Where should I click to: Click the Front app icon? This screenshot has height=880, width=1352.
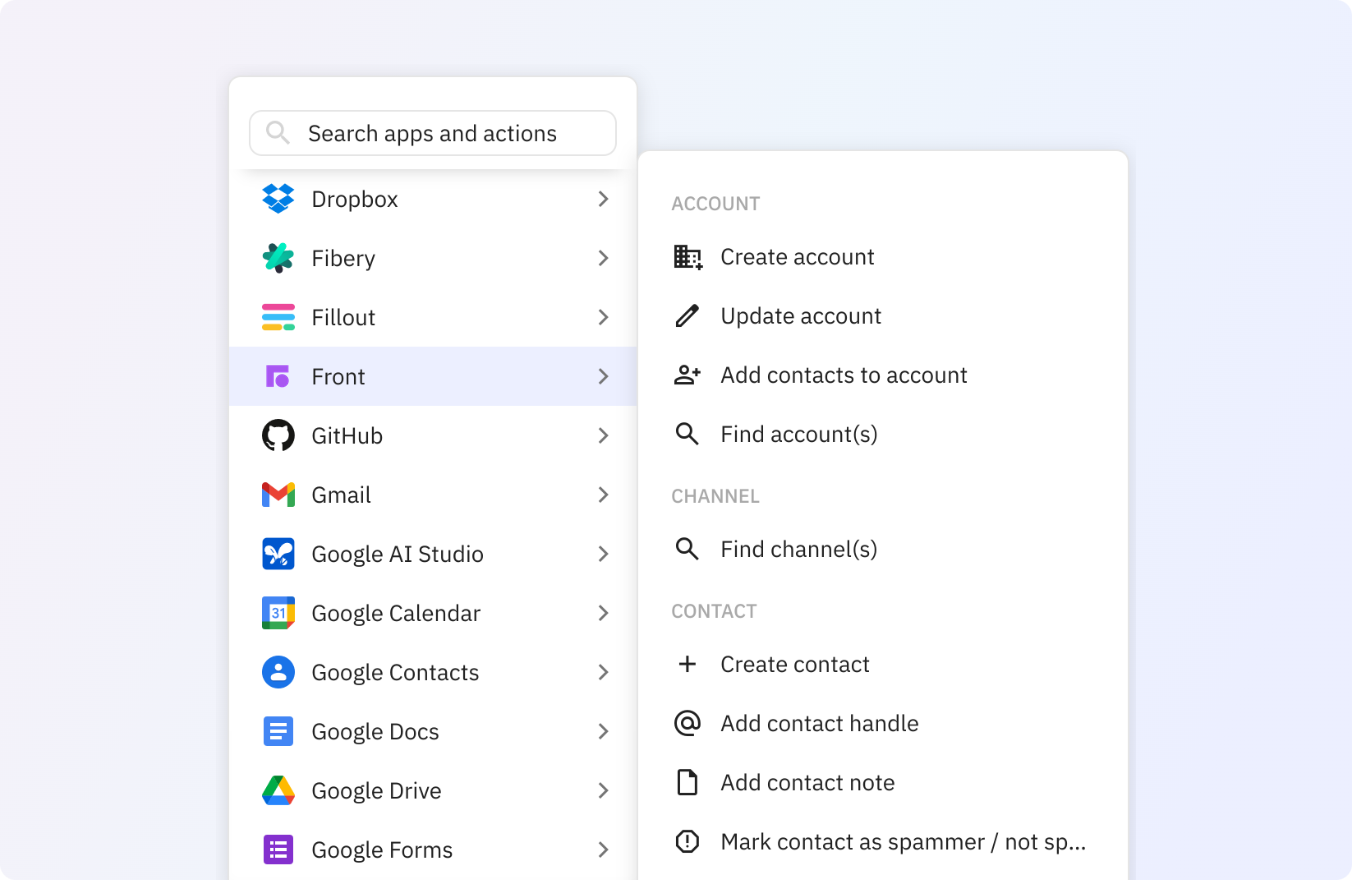click(278, 376)
